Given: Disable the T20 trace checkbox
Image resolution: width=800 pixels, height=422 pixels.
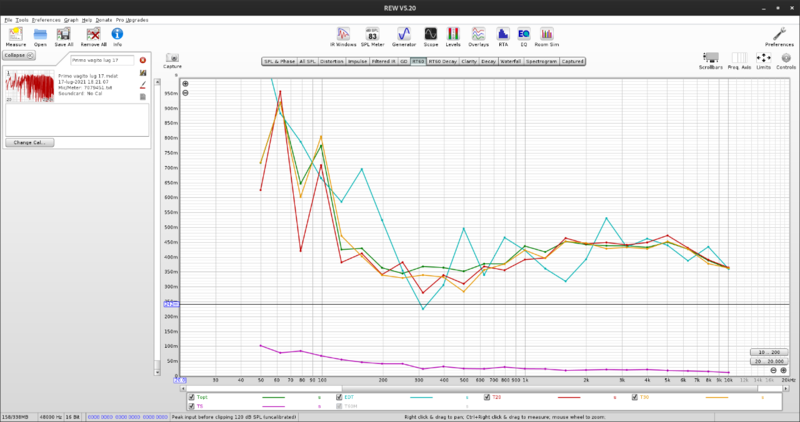Looking at the screenshot, I should 485,397.
